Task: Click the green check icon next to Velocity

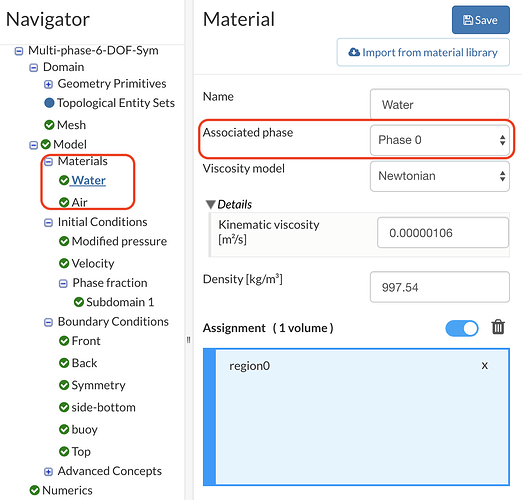Action: (x=64, y=263)
